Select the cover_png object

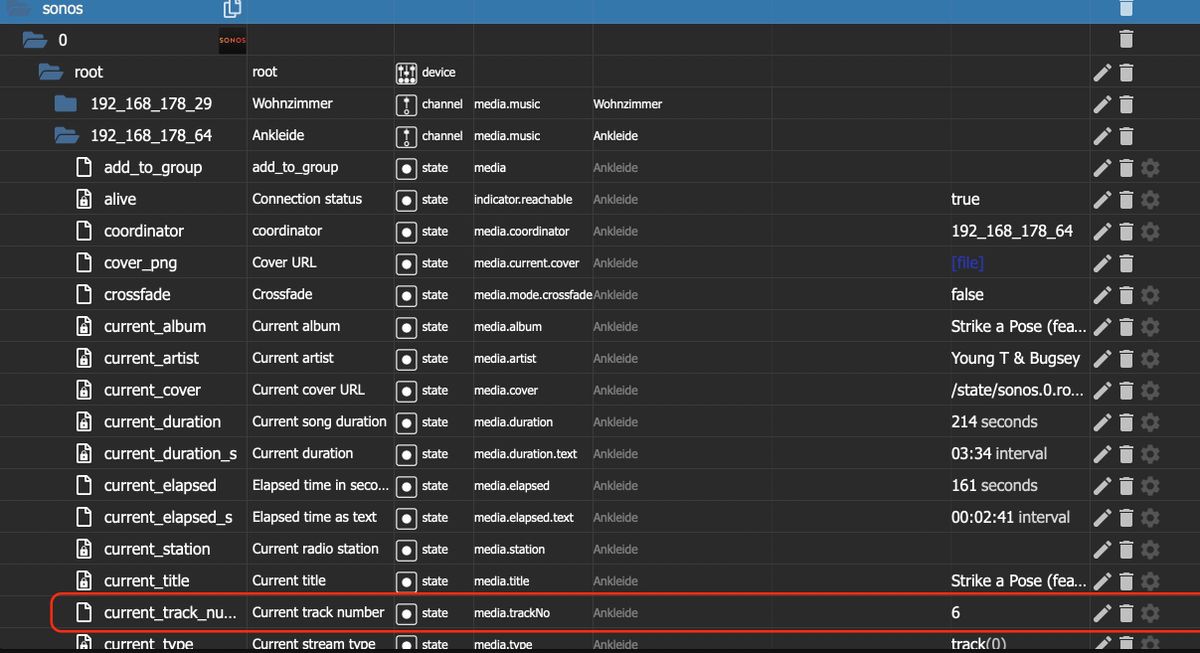(141, 263)
